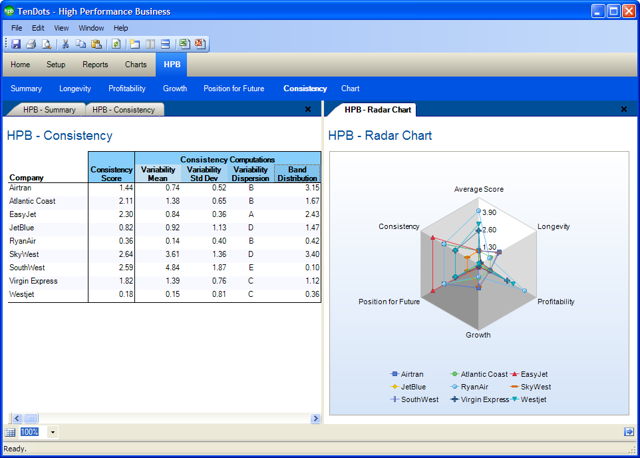Open the Help menu

click(x=121, y=28)
